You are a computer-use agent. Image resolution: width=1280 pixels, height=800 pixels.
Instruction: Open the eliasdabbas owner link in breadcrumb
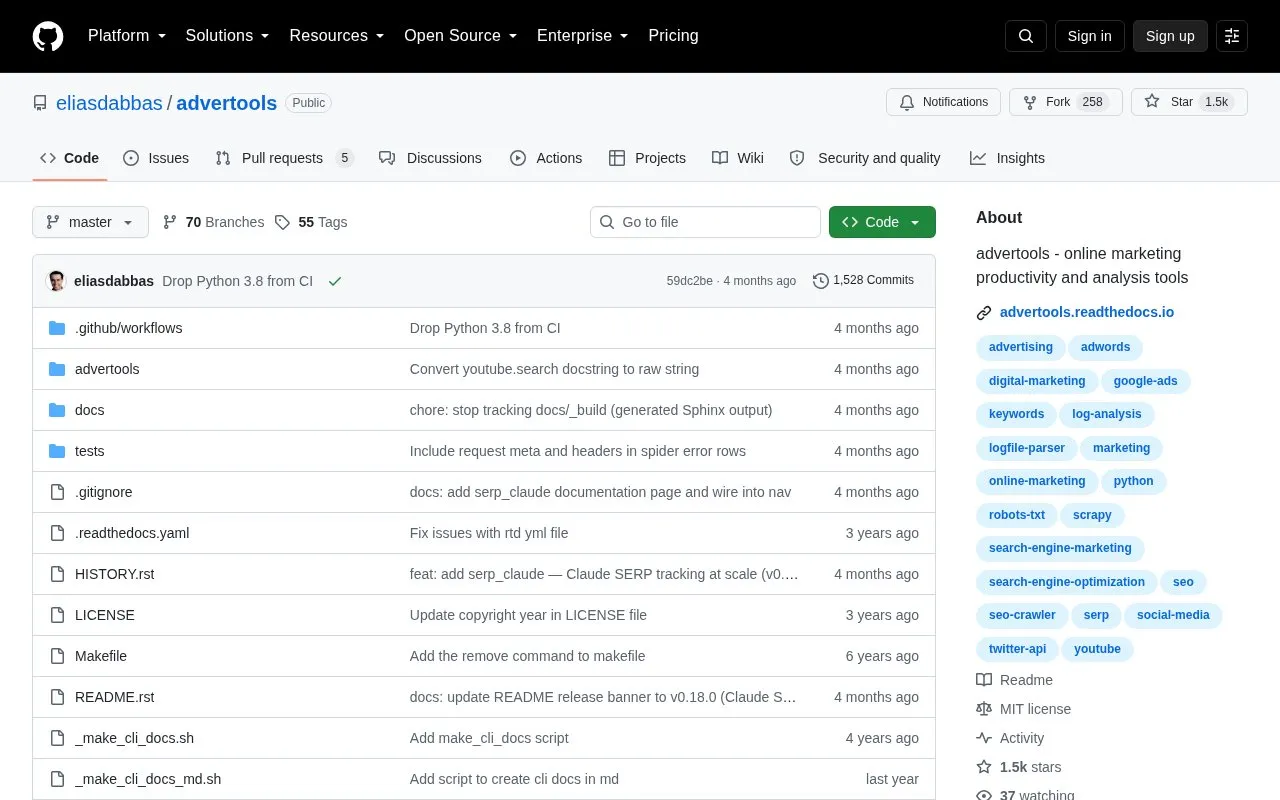(x=109, y=103)
